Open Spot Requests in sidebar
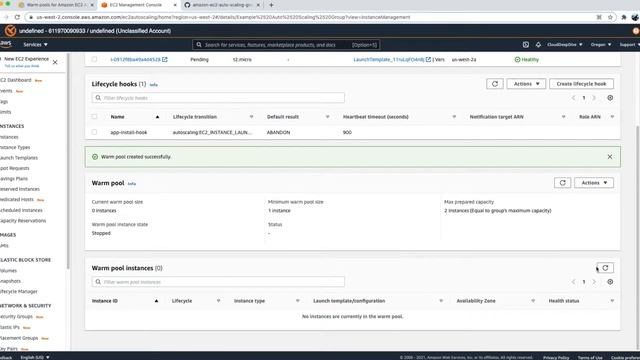 coord(15,168)
